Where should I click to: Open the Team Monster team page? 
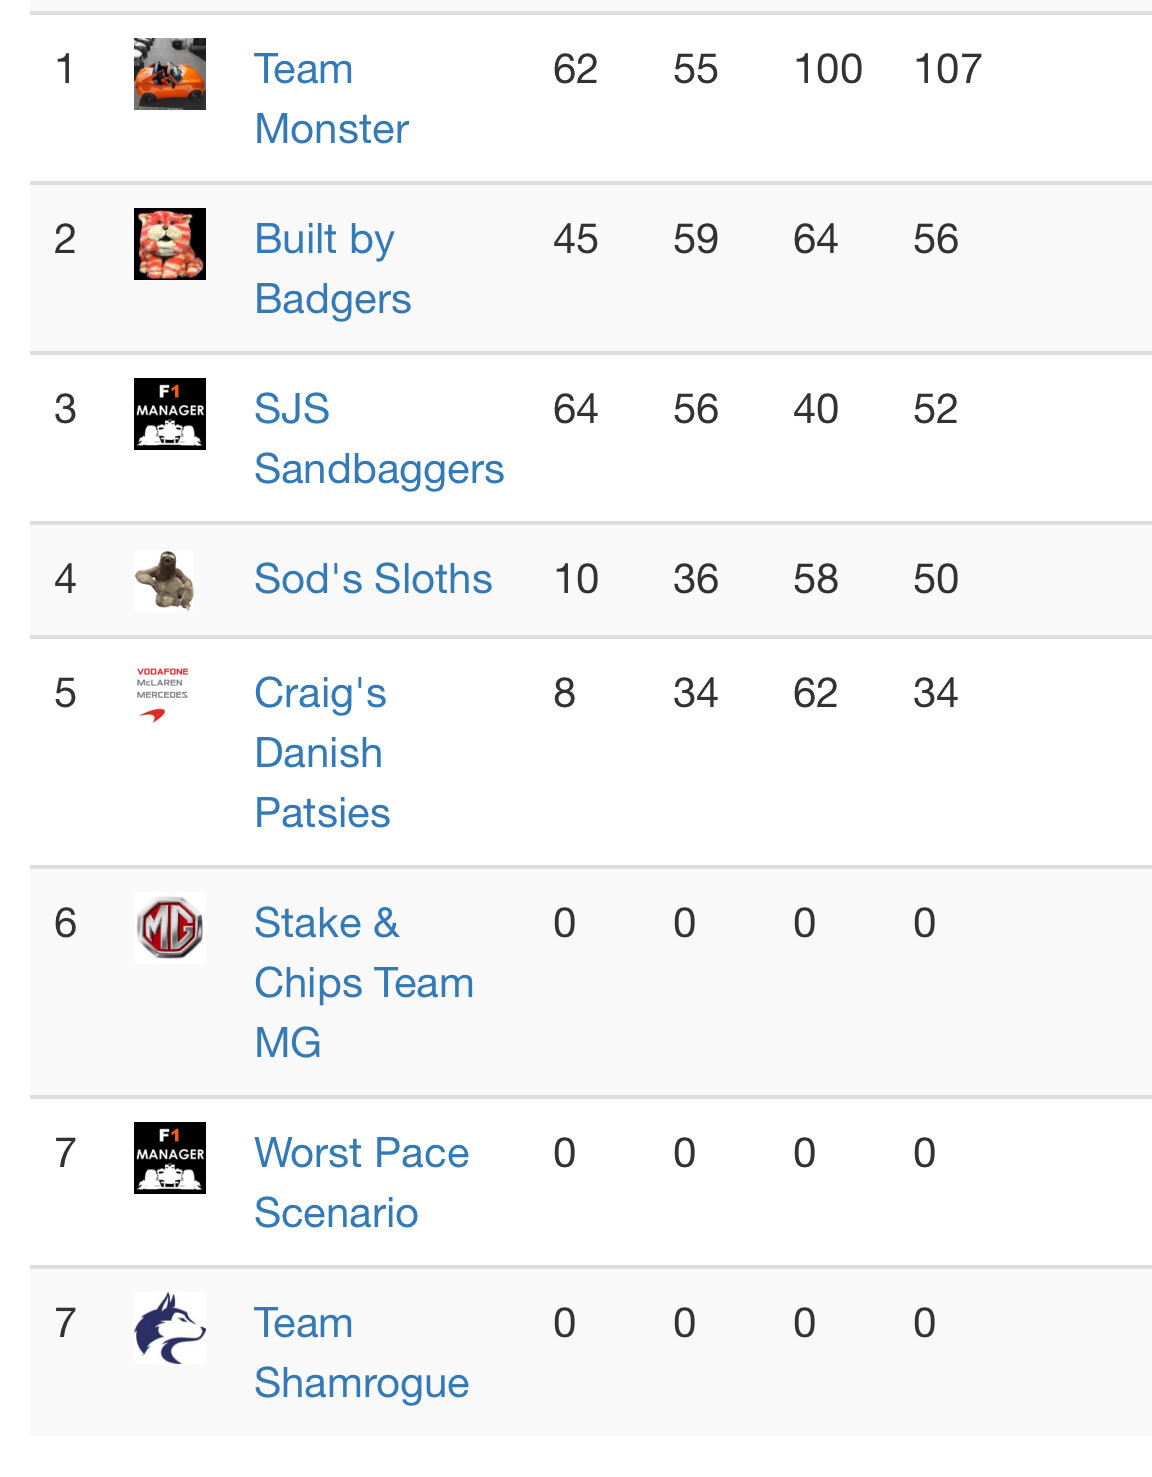pos(331,99)
